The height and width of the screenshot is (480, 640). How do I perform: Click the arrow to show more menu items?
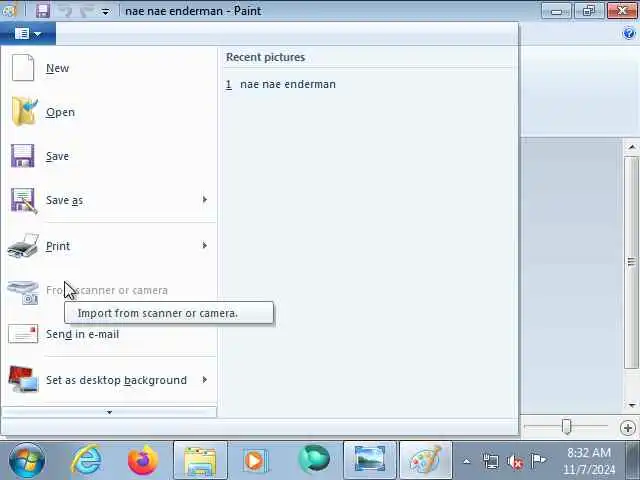(x=109, y=412)
